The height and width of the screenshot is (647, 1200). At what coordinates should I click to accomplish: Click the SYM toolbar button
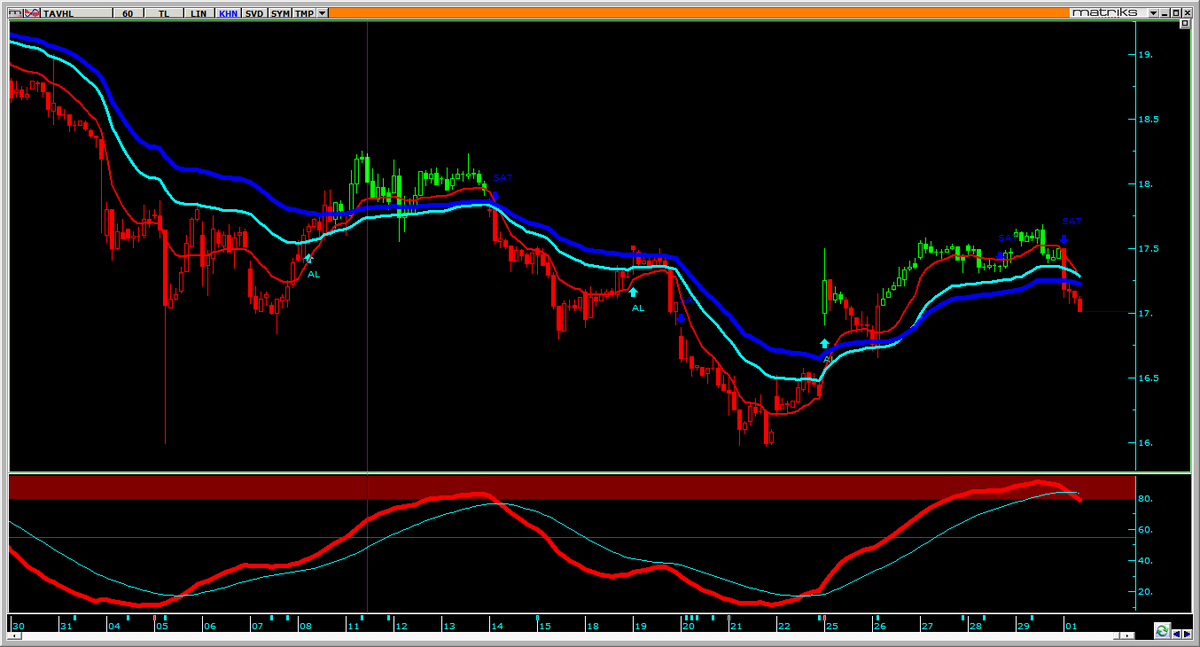[x=280, y=14]
